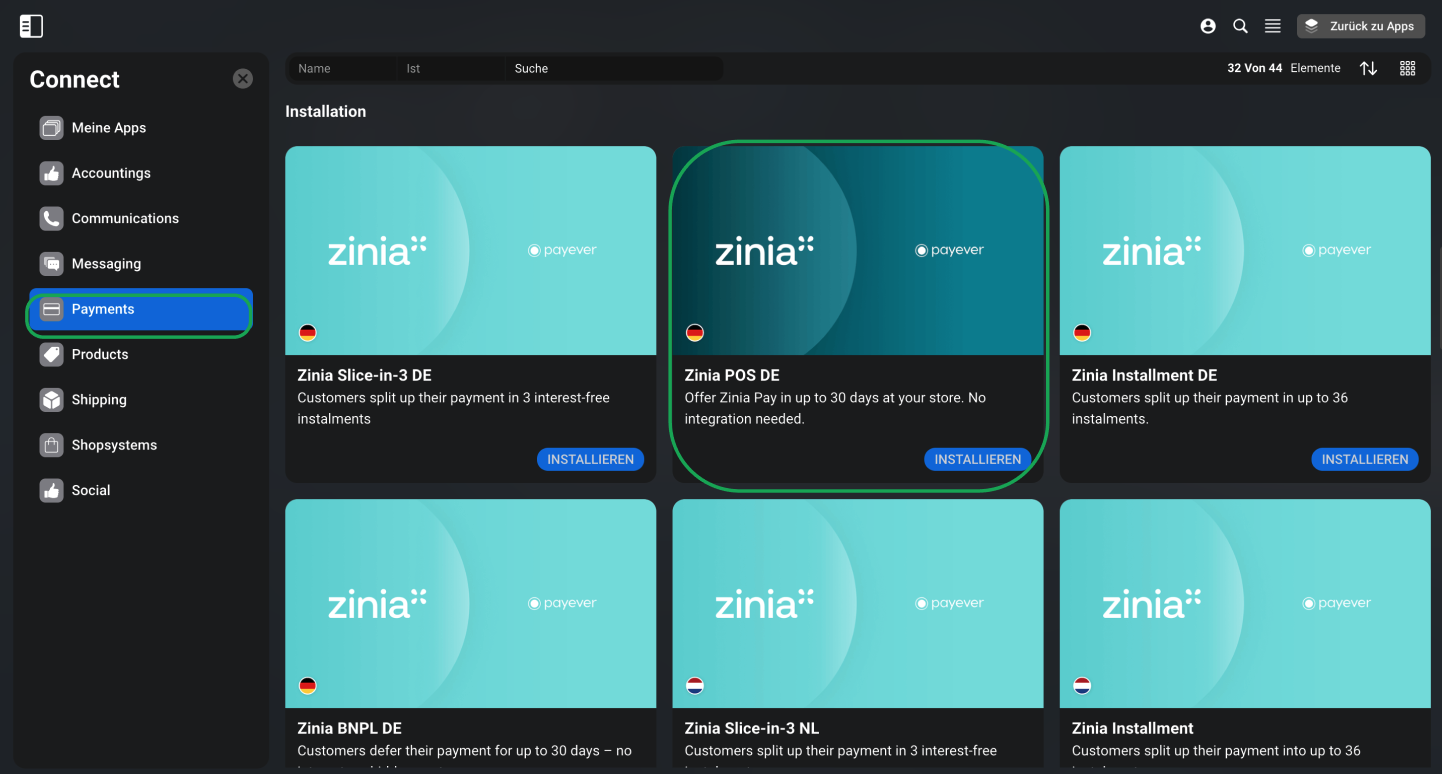Toggle the sidebar panel icon
The image size is (1442, 774).
pyautogui.click(x=31, y=26)
